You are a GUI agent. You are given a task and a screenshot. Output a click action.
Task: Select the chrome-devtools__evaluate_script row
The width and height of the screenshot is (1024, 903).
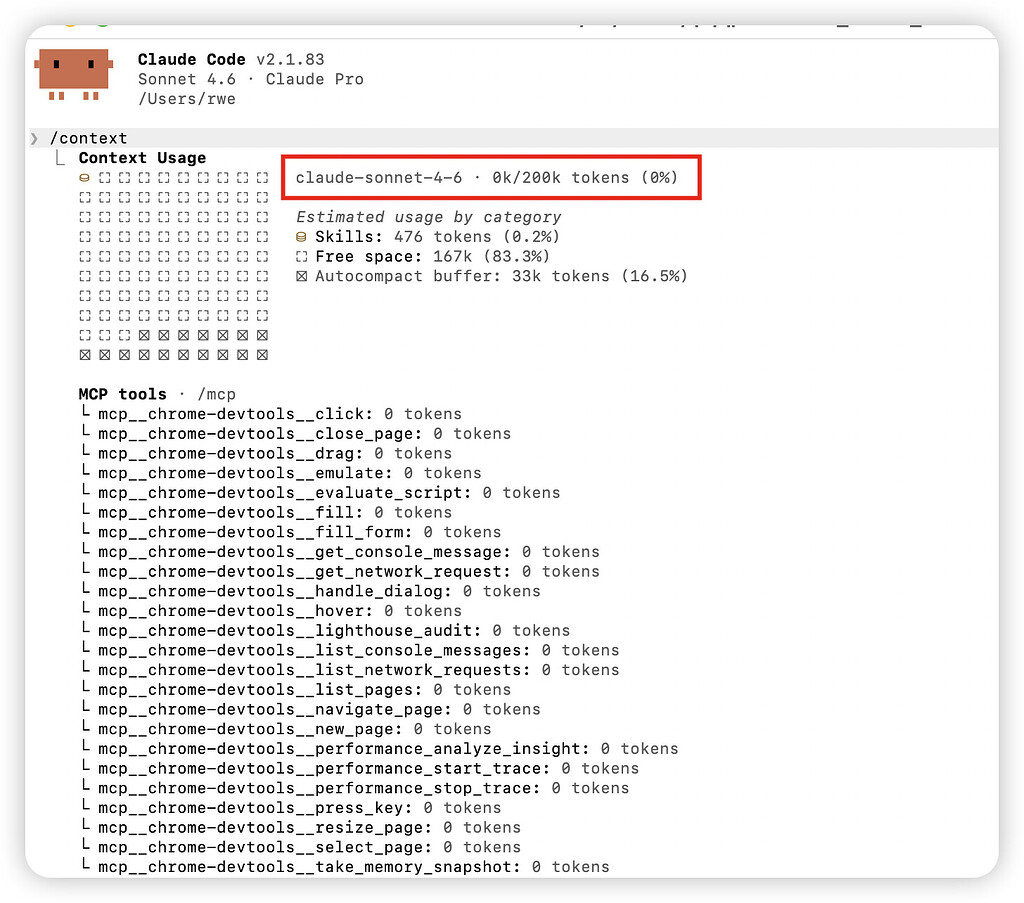321,492
